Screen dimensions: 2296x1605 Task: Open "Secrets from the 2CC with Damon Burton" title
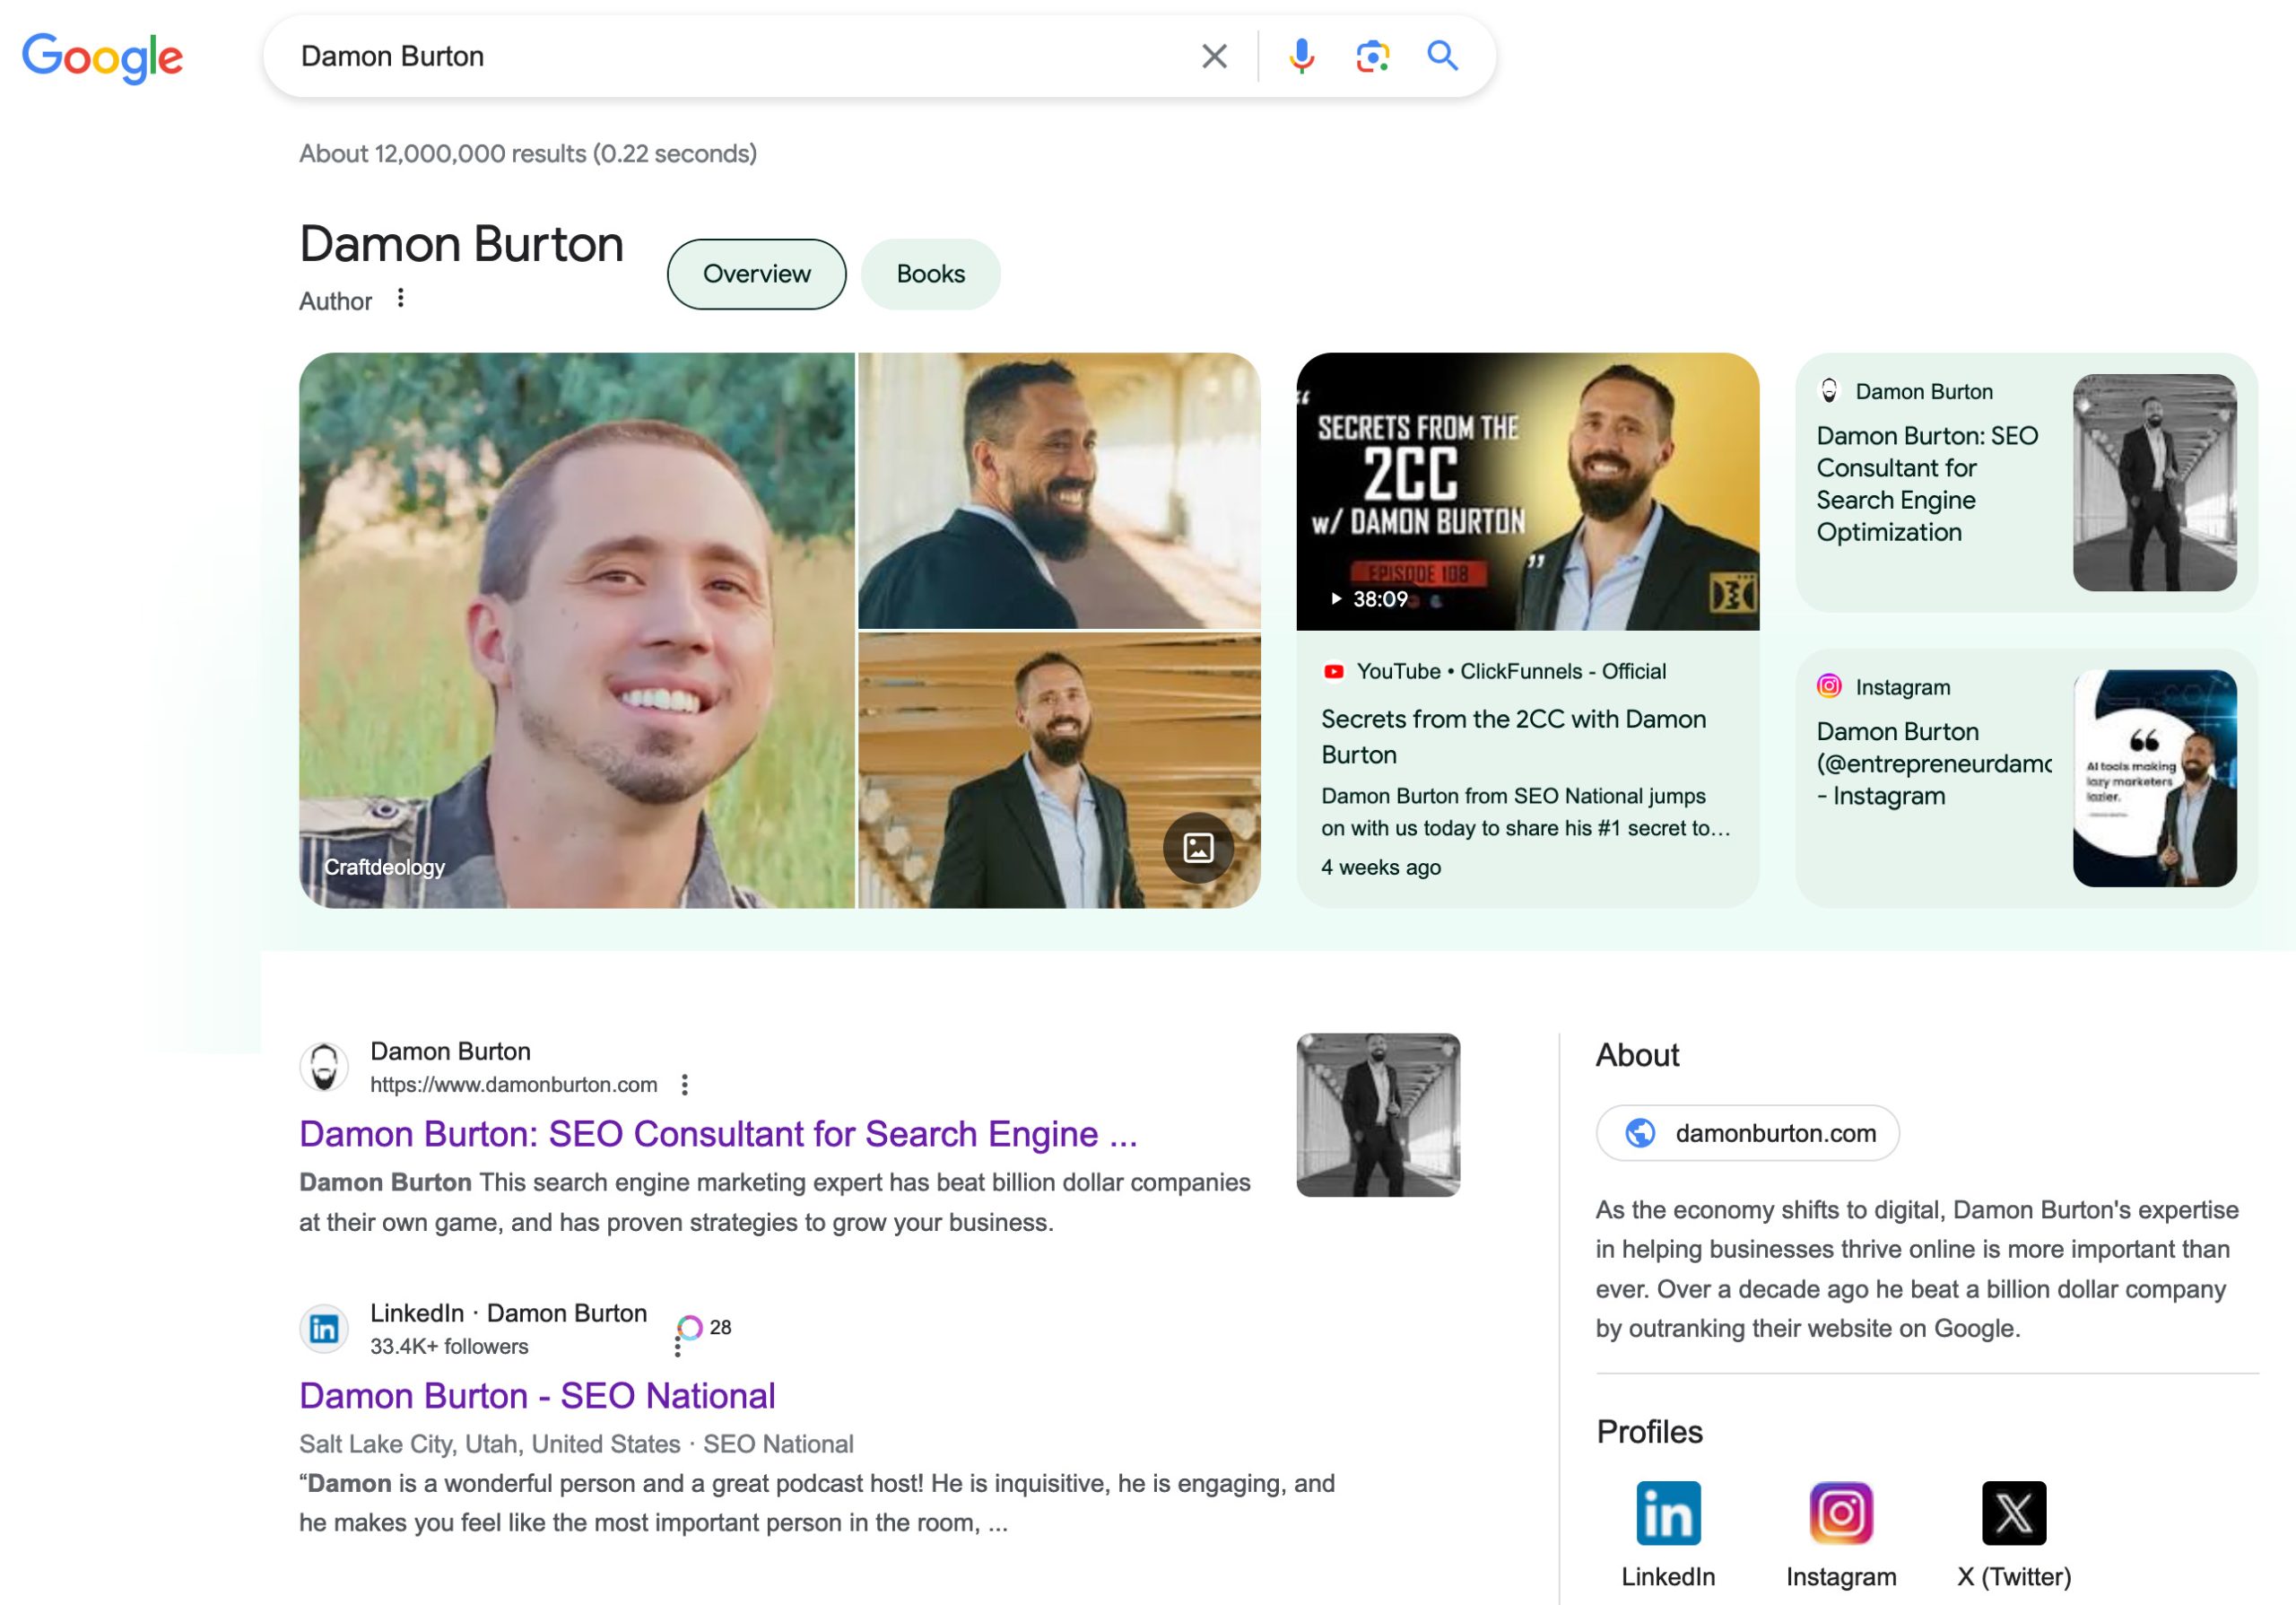(x=1513, y=737)
